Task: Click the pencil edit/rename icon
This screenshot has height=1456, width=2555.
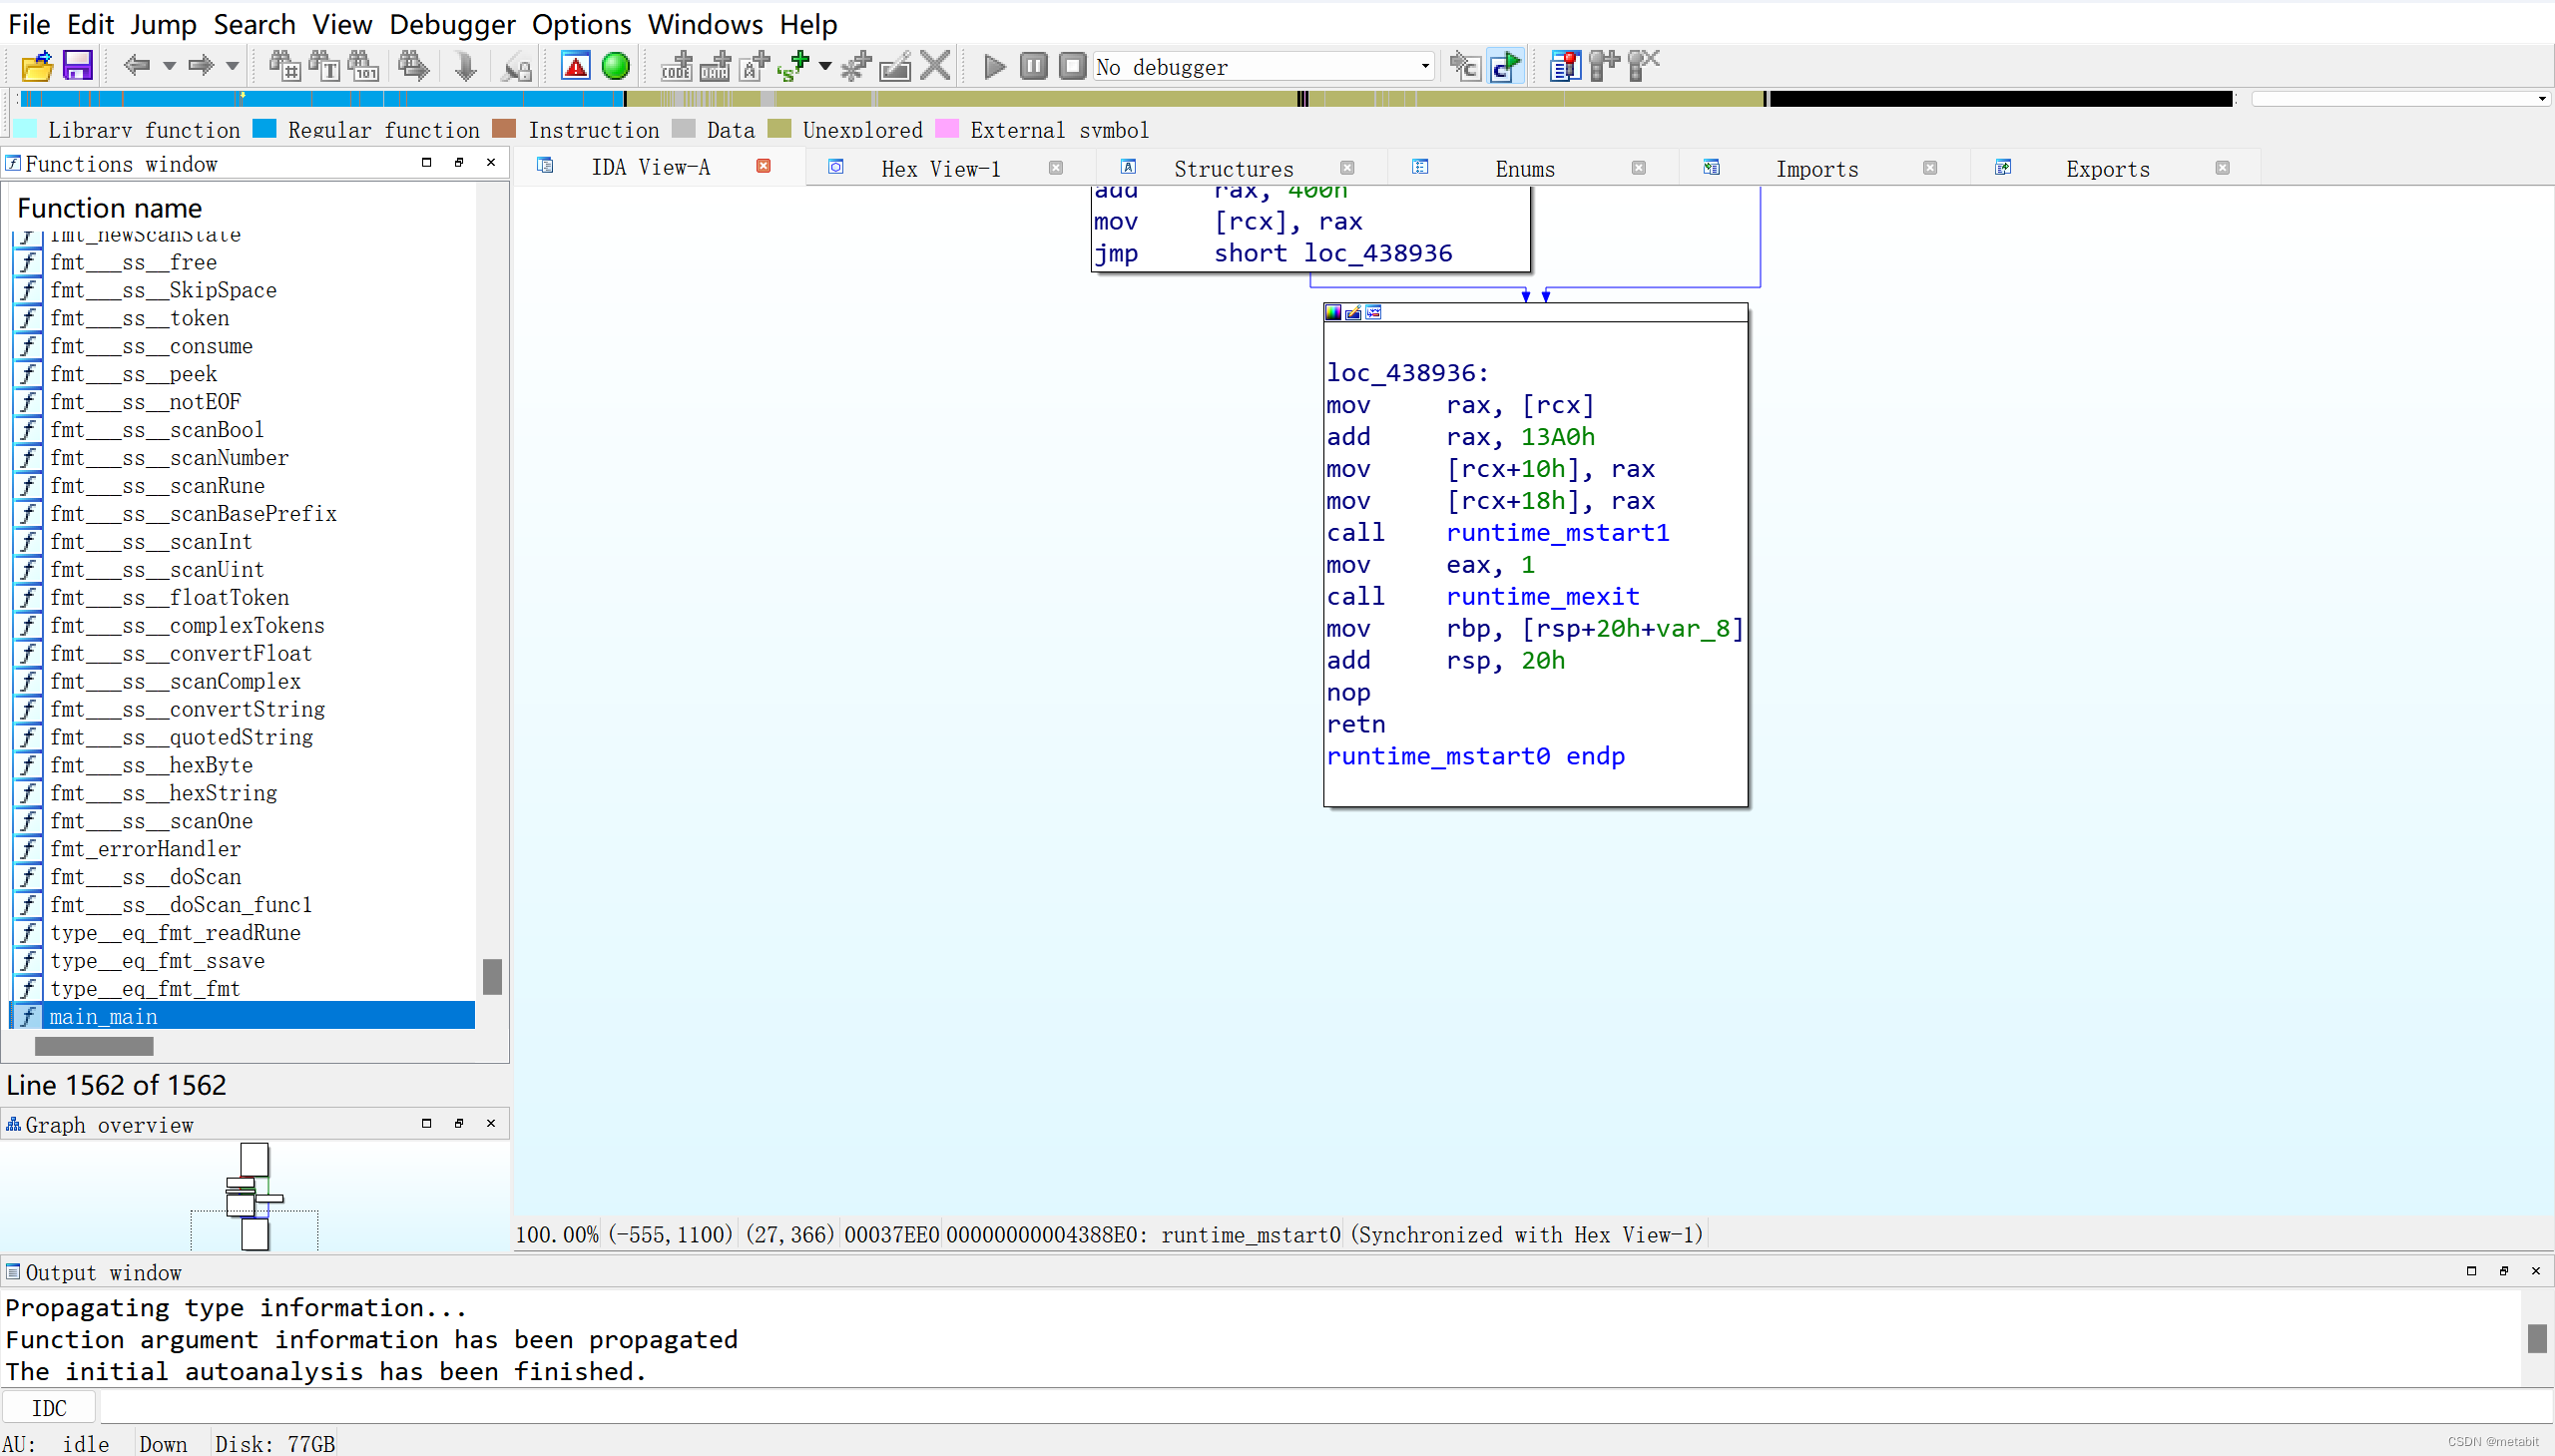Action: pos(895,67)
